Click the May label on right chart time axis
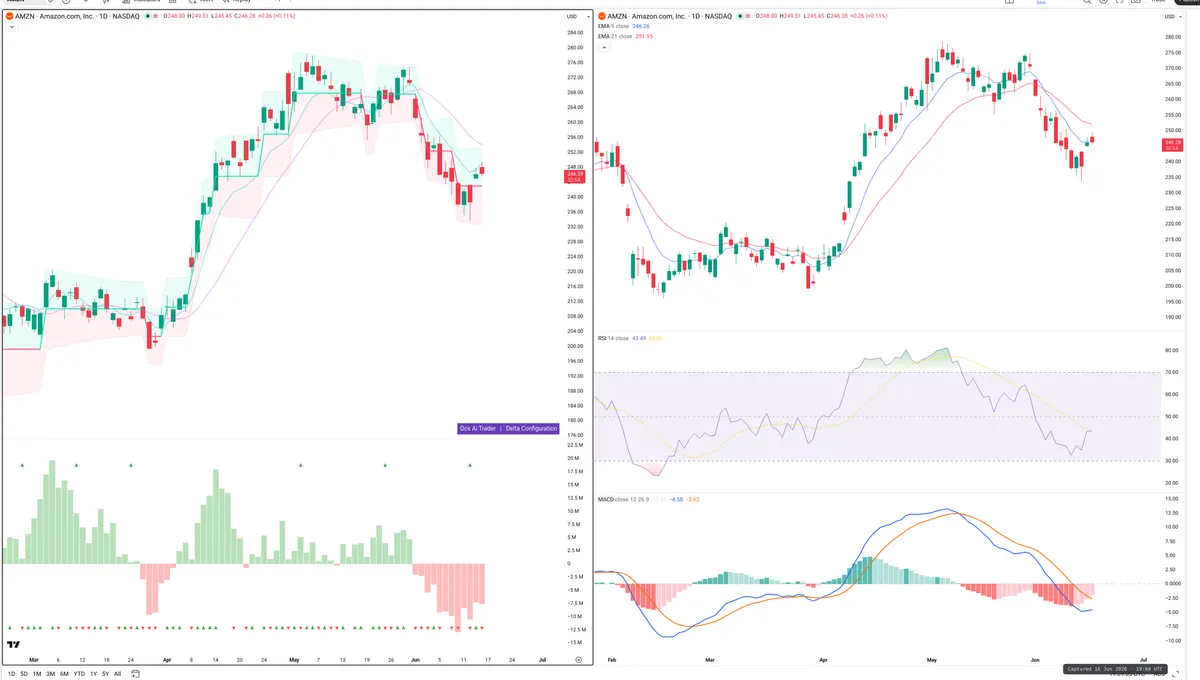1200x680 pixels. point(931,660)
